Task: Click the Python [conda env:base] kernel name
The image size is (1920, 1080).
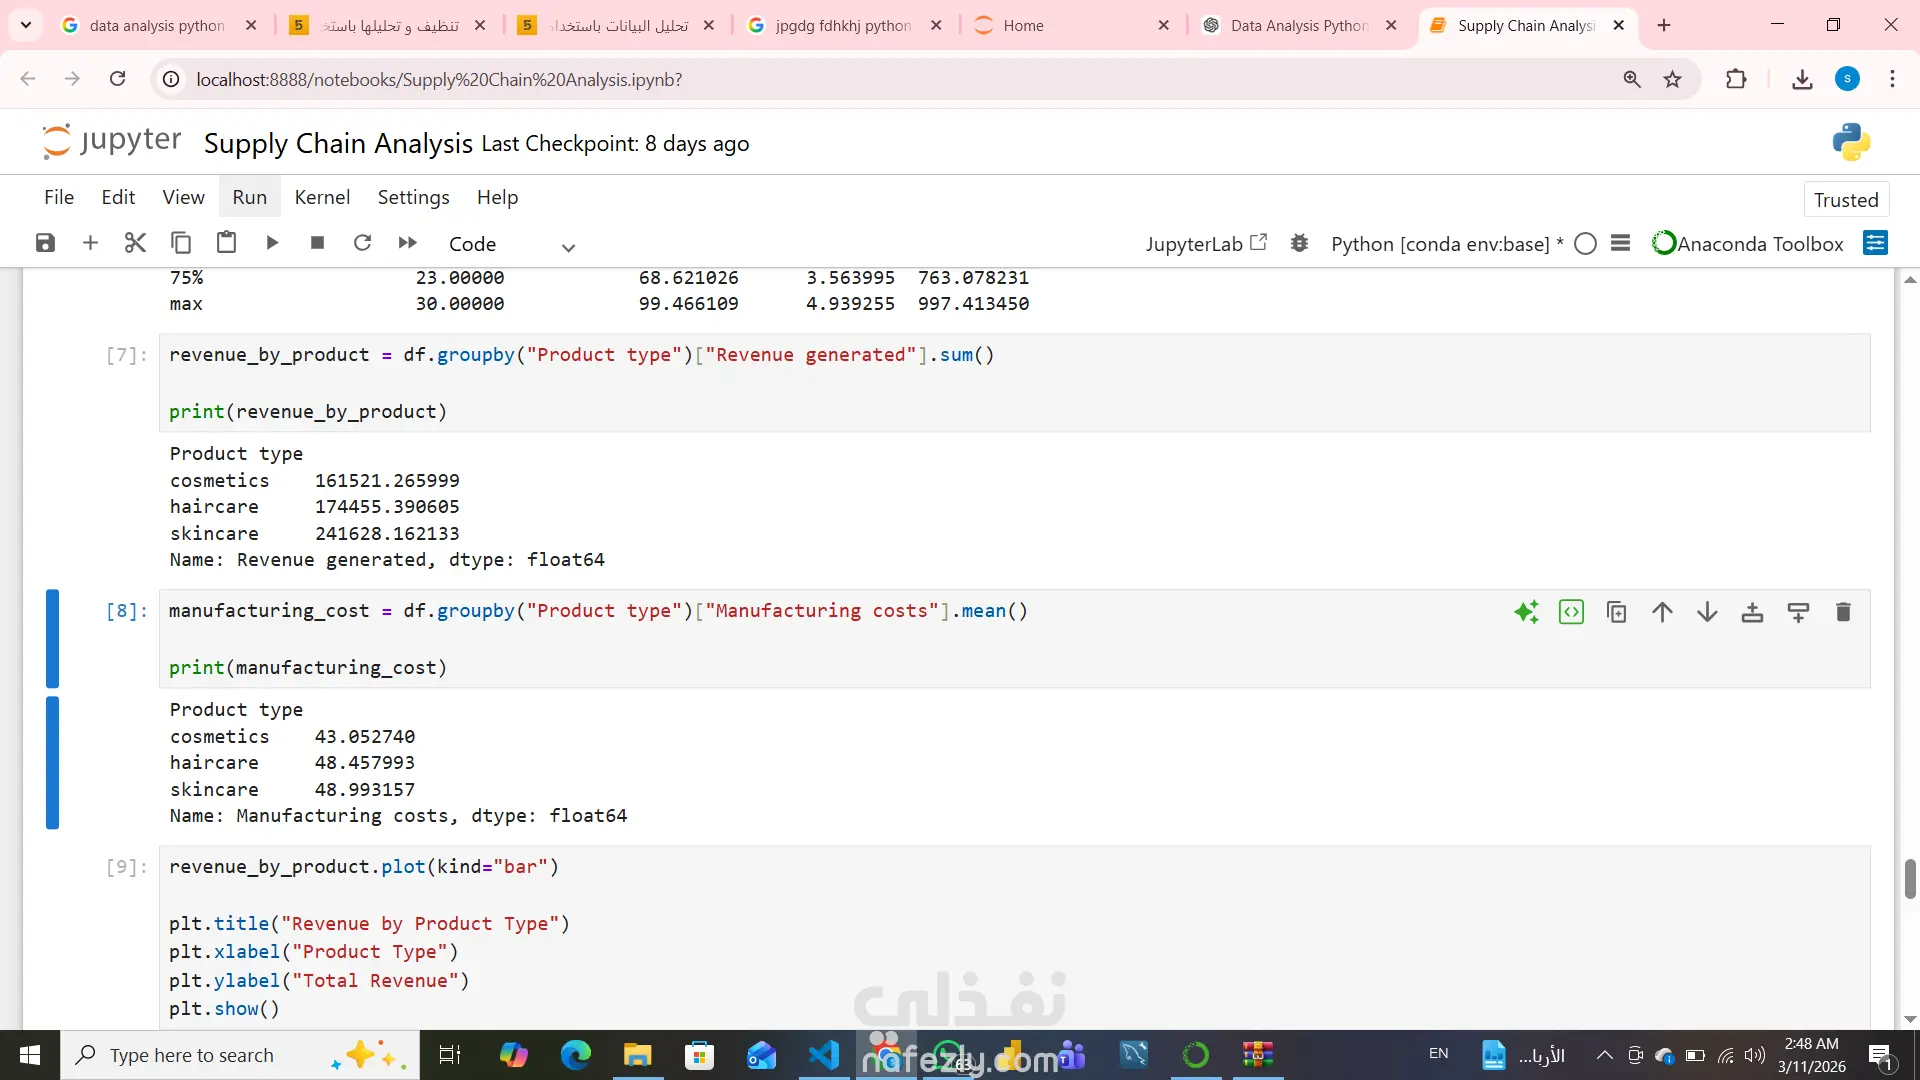Action: 1446,244
